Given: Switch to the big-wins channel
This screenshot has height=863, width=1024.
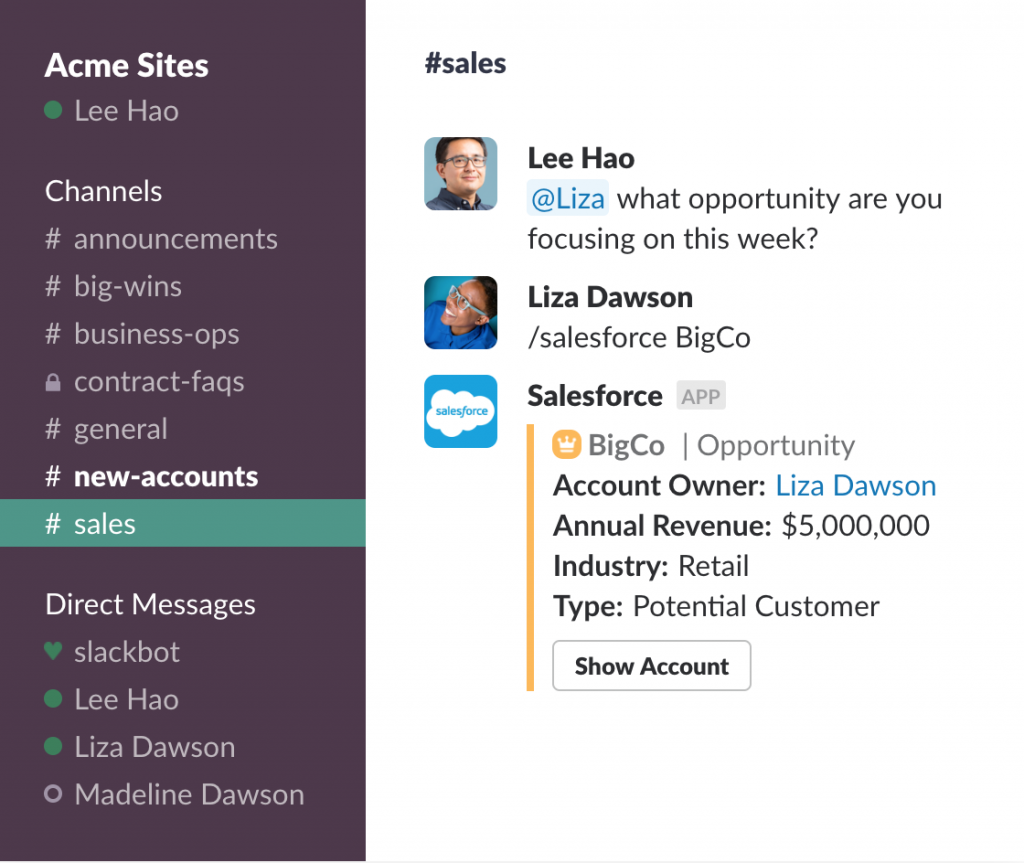Looking at the screenshot, I should [127, 287].
